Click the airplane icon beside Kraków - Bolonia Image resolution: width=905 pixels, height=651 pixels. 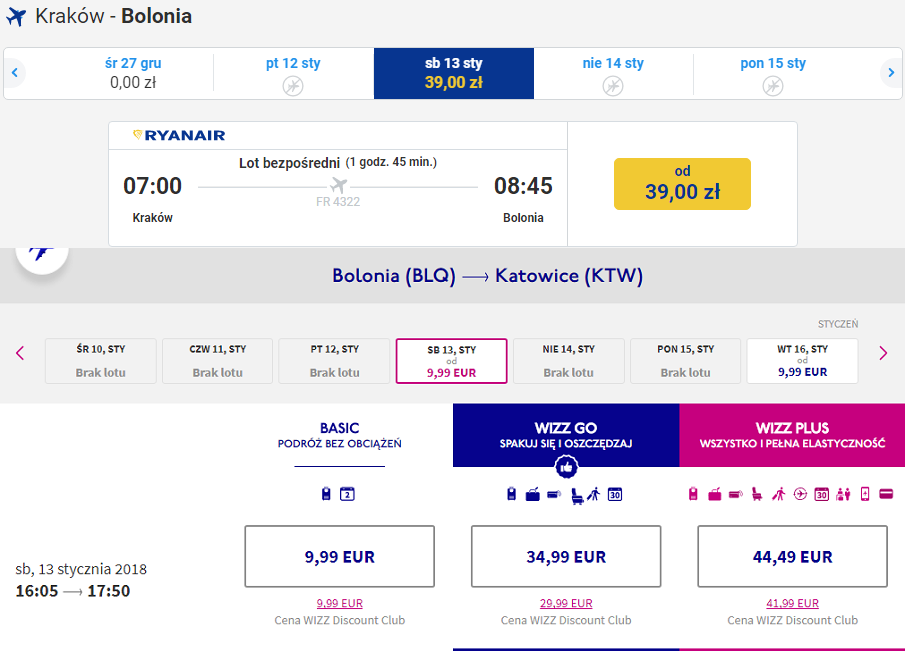(16, 17)
